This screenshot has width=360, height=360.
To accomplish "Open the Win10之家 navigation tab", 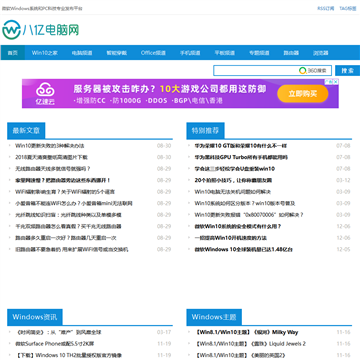I will click(x=45, y=53).
